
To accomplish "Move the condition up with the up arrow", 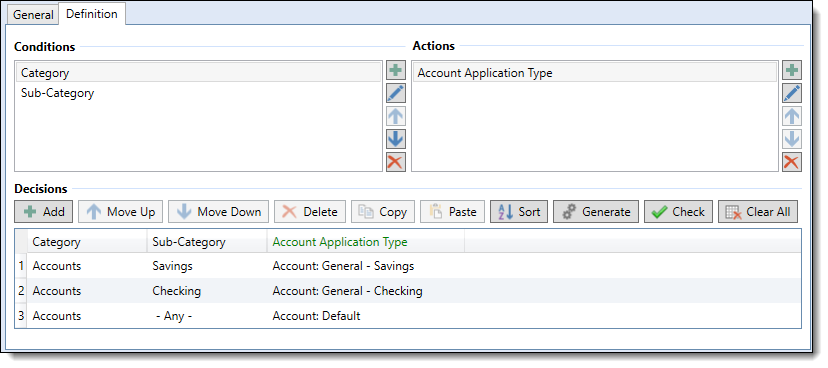I will click(396, 116).
